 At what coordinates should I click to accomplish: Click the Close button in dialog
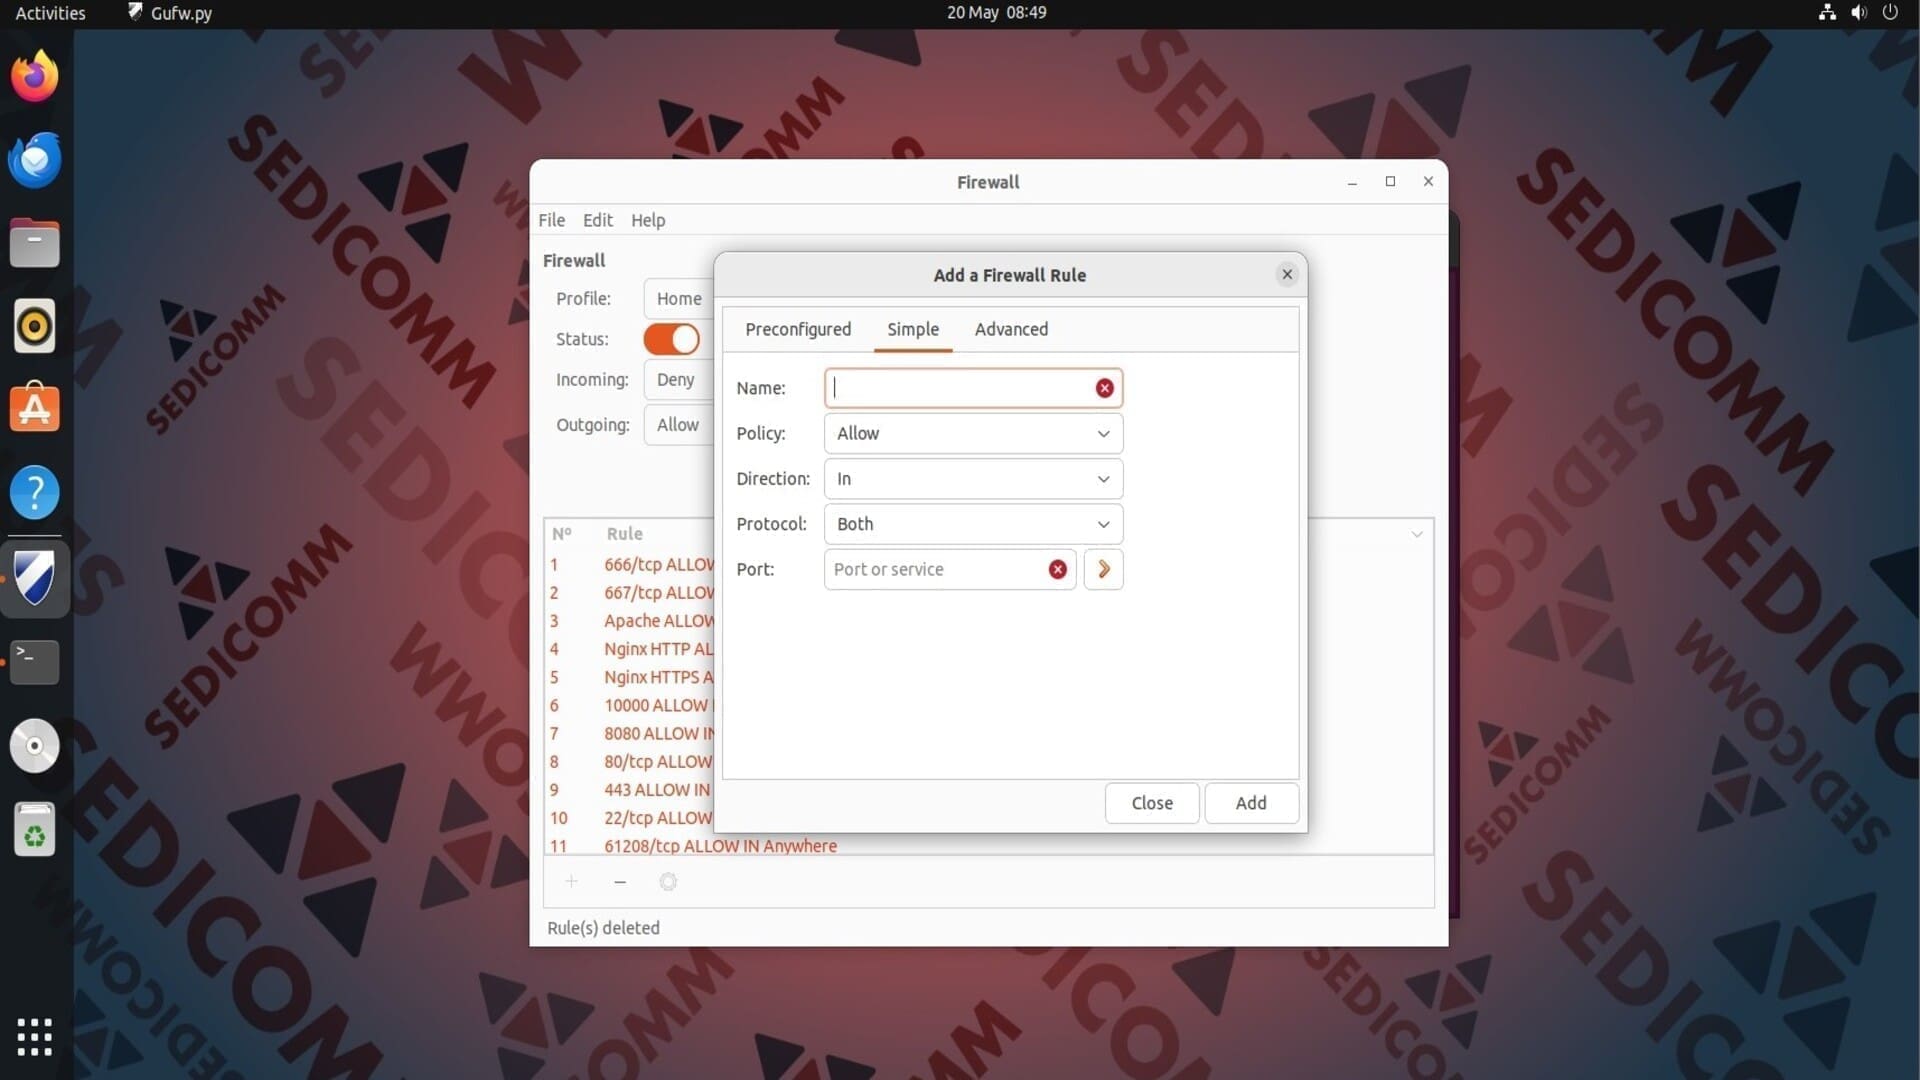coord(1151,803)
